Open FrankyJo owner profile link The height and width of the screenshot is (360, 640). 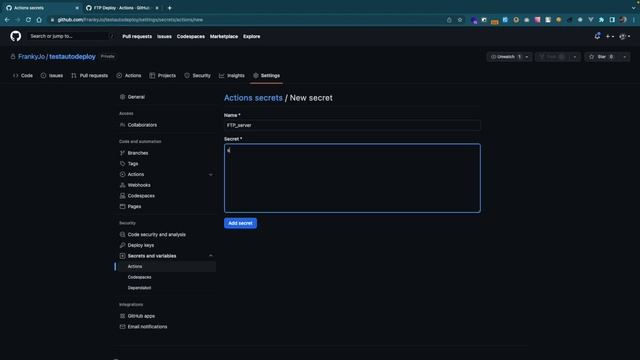click(31, 56)
